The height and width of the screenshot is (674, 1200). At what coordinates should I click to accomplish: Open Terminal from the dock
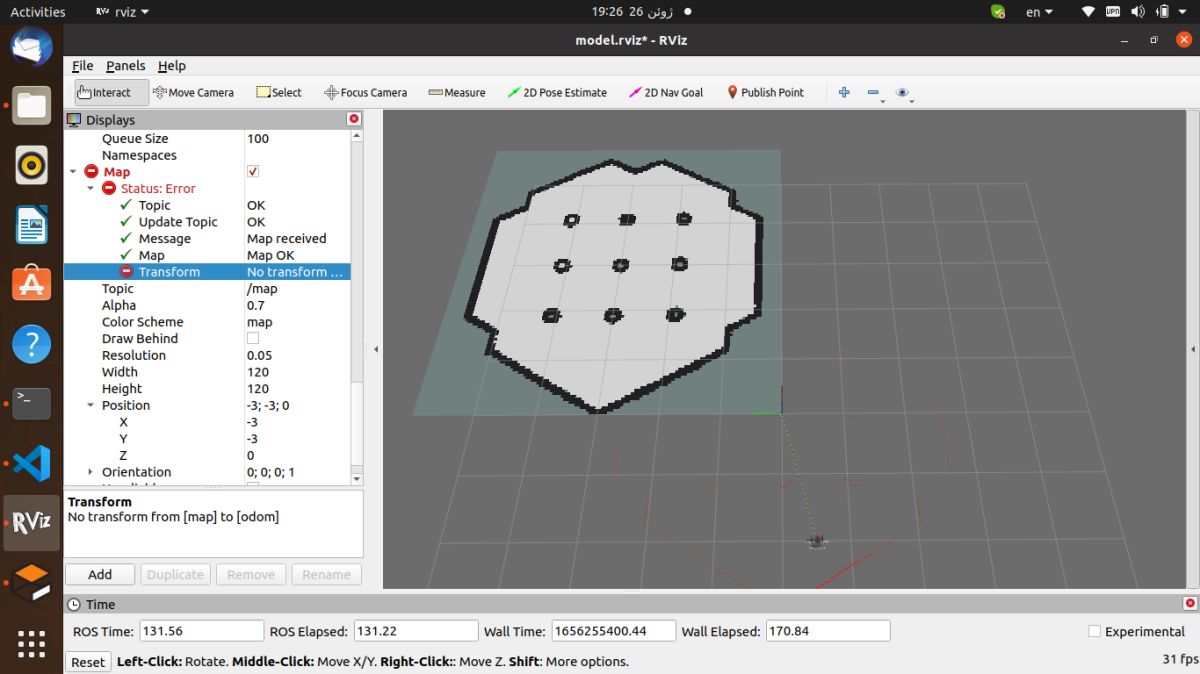(x=31, y=403)
